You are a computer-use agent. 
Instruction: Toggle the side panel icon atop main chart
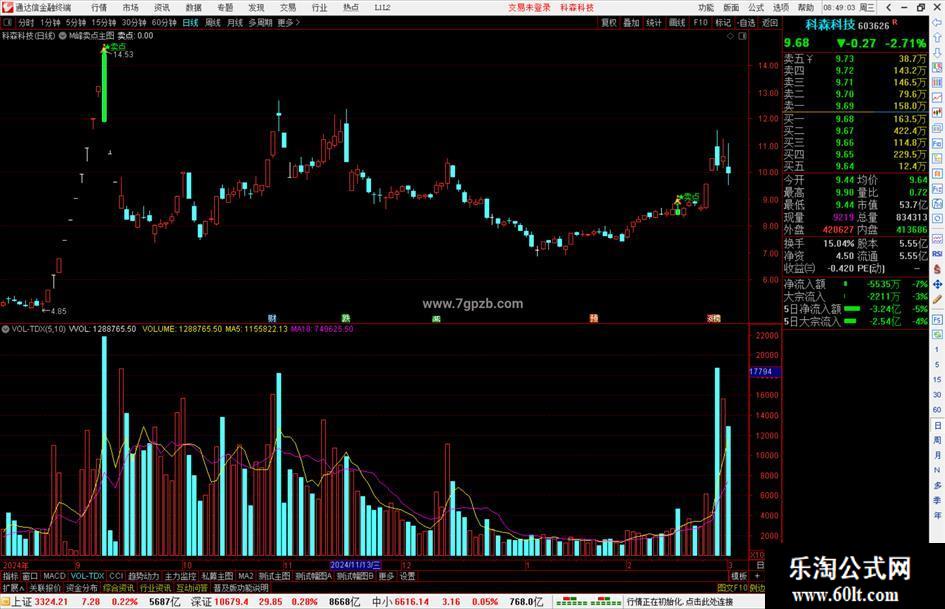pyautogui.click(x=742, y=36)
